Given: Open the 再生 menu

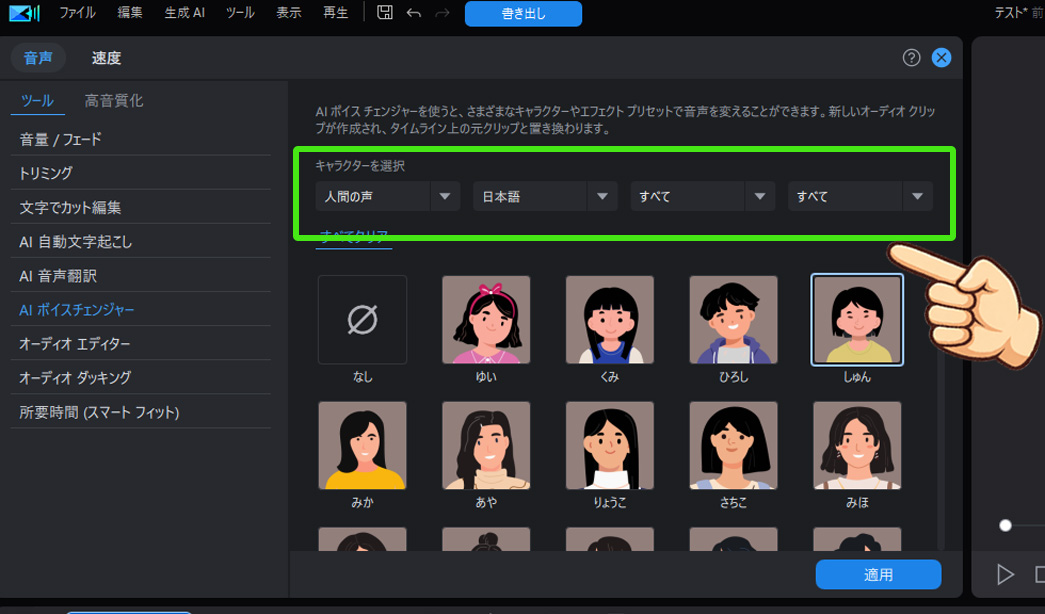Looking at the screenshot, I should (335, 13).
